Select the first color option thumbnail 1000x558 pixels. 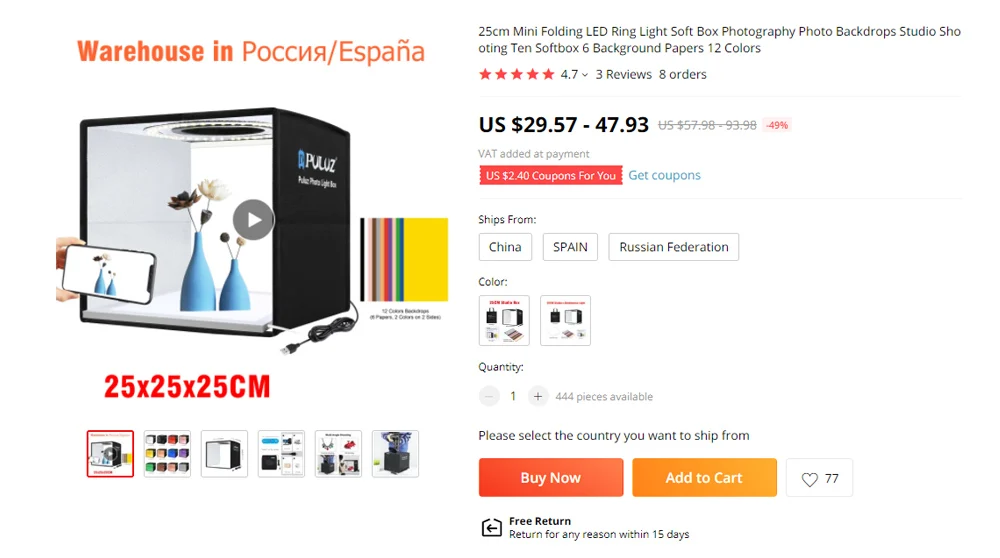[x=504, y=320]
